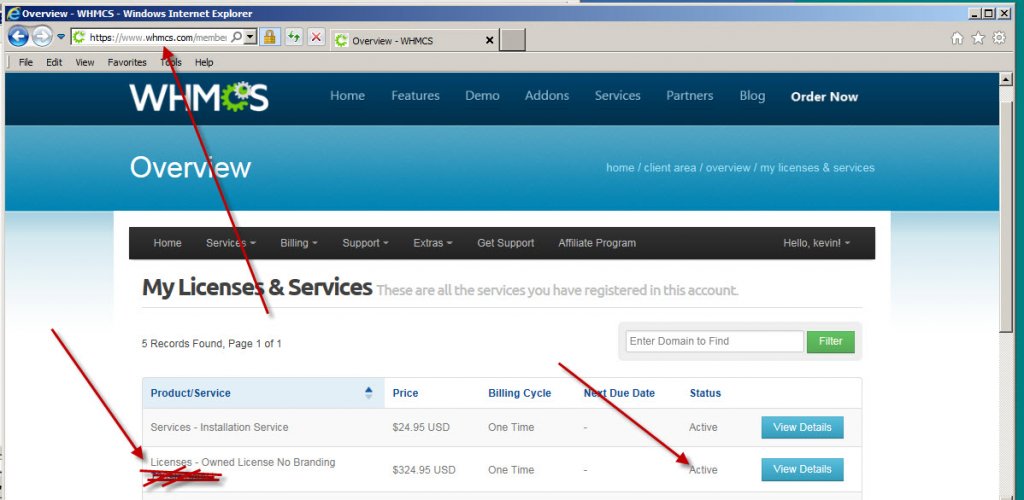Click the security lock icon

(269, 37)
